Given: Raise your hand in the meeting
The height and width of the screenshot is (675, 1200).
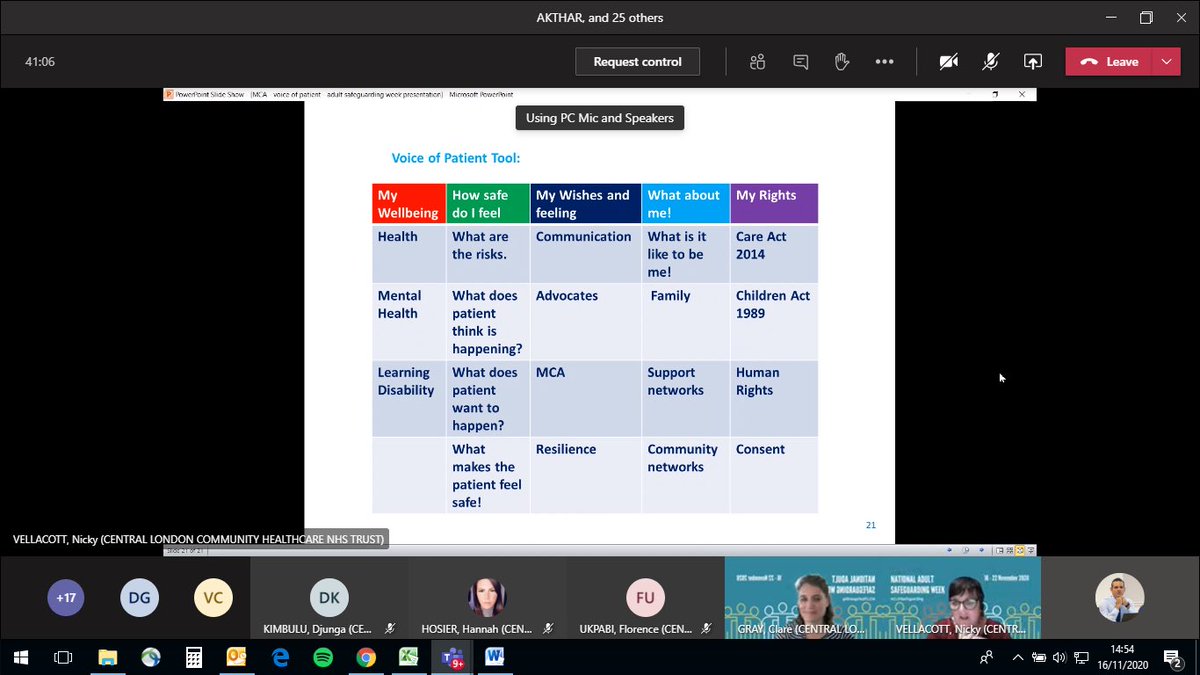Looking at the screenshot, I should pos(842,62).
